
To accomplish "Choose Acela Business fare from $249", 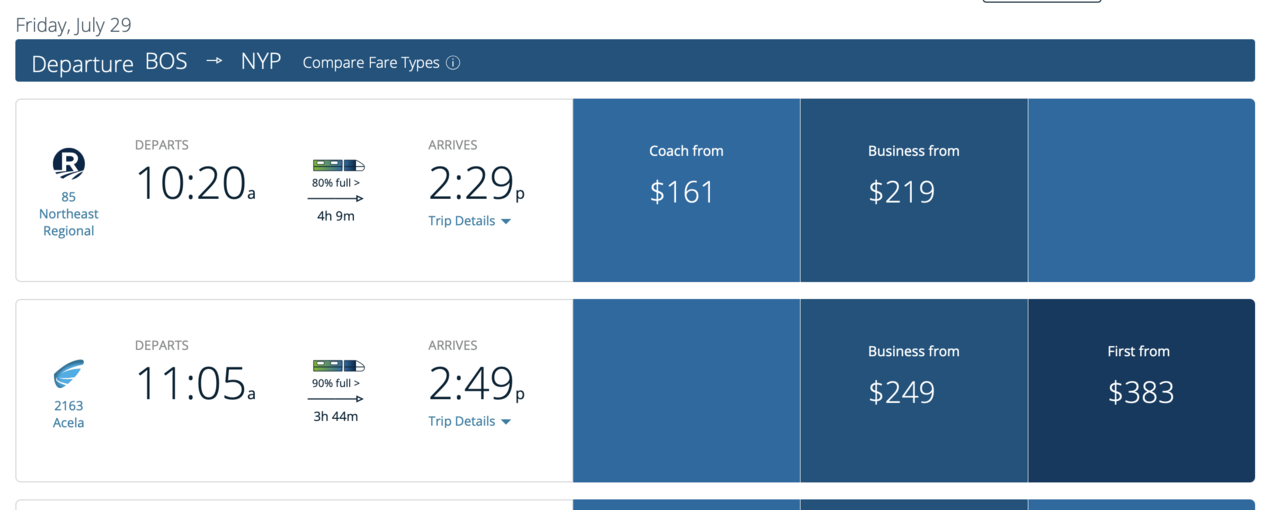I will pos(913,390).
